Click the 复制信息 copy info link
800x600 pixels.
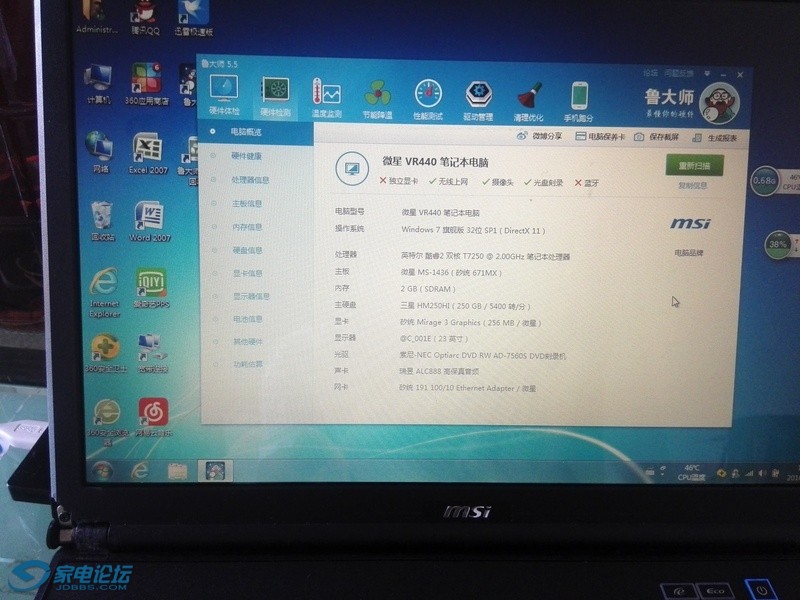click(692, 186)
